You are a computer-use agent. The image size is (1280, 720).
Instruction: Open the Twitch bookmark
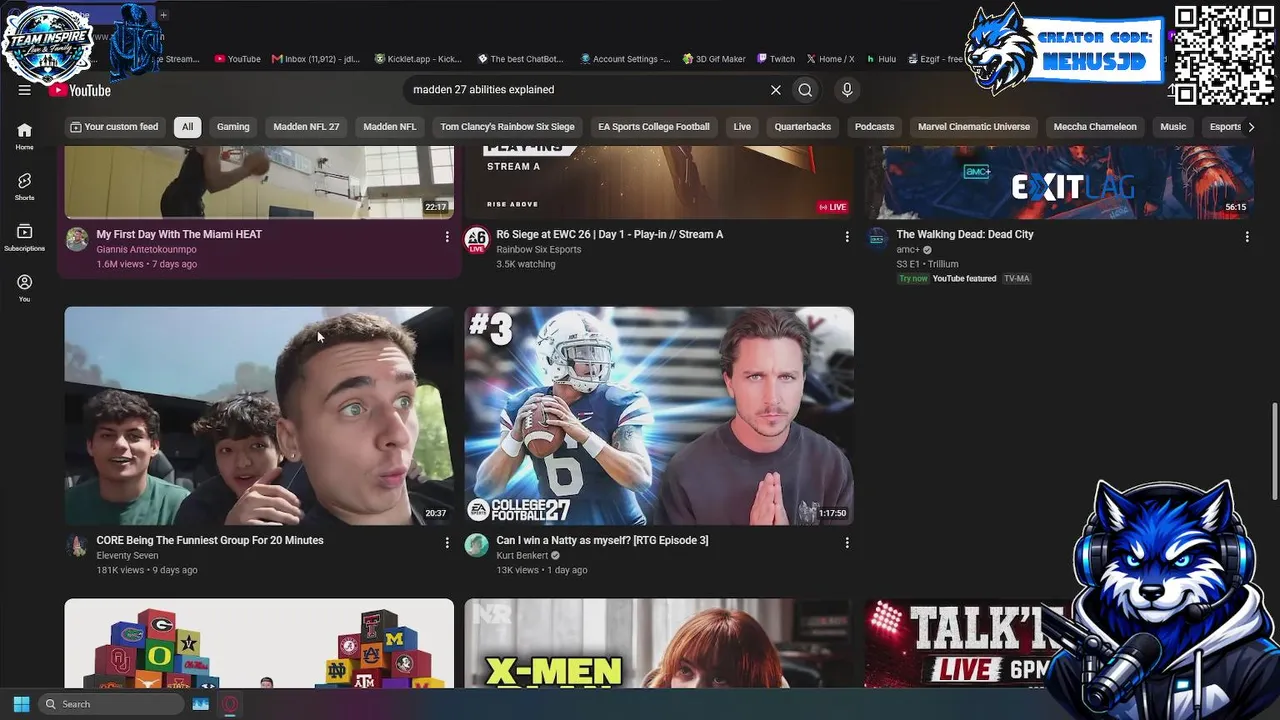click(x=776, y=59)
